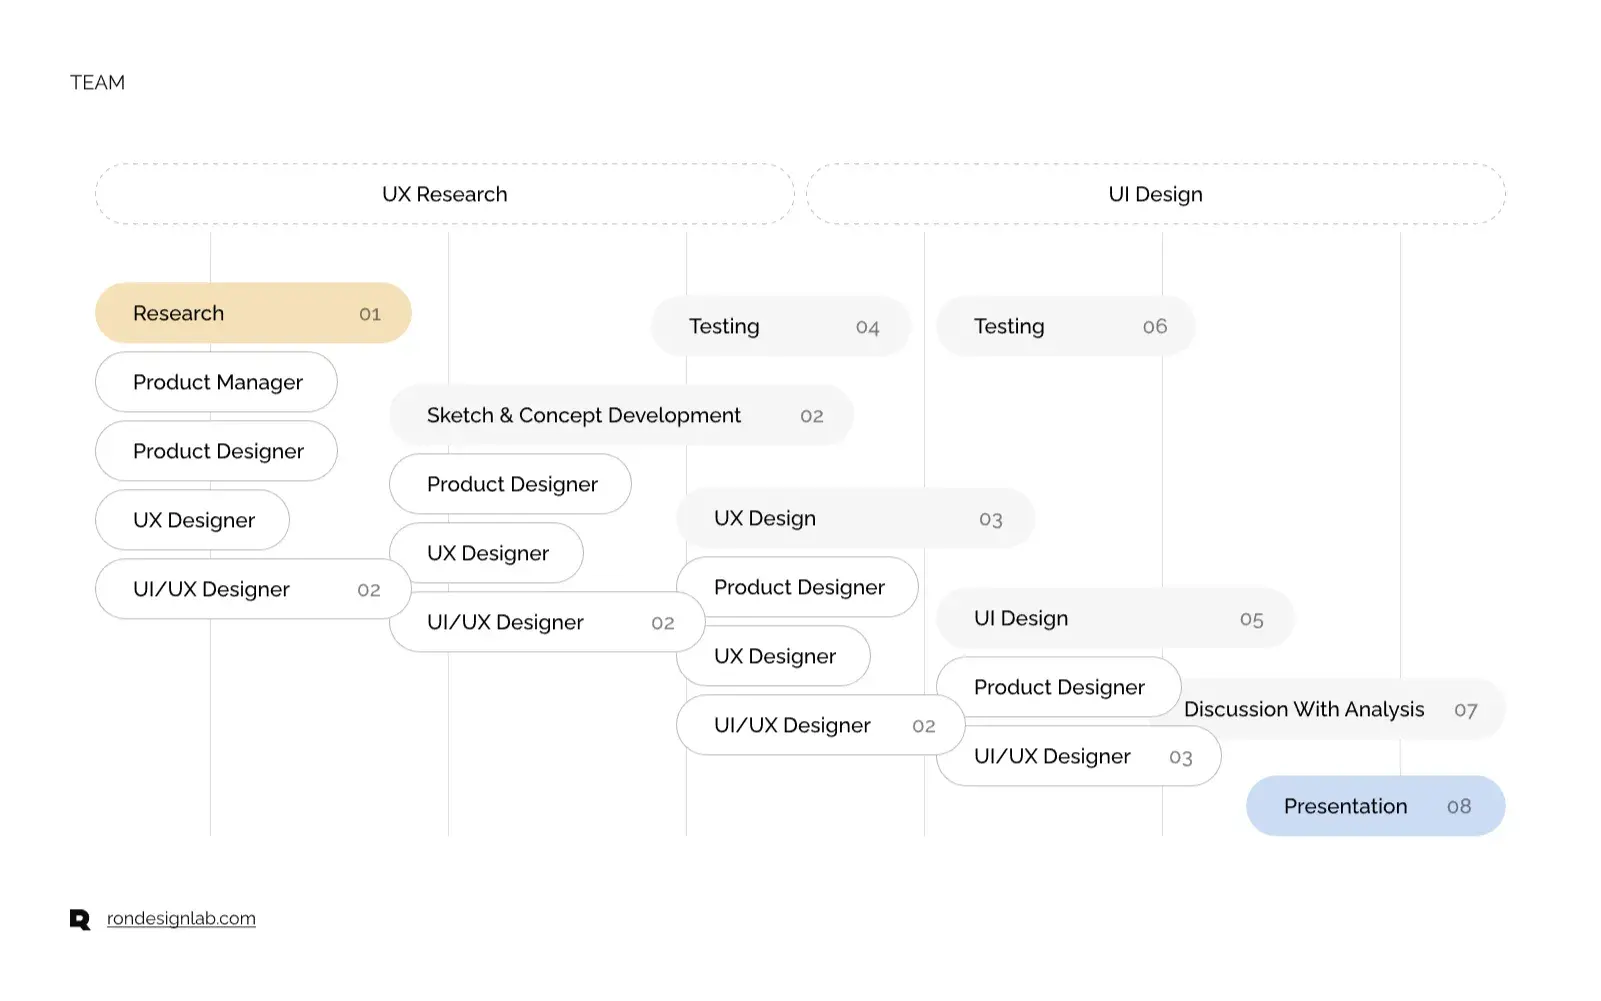The image size is (1601, 1001).
Task: Select the UX Research phase header
Action: point(445,194)
